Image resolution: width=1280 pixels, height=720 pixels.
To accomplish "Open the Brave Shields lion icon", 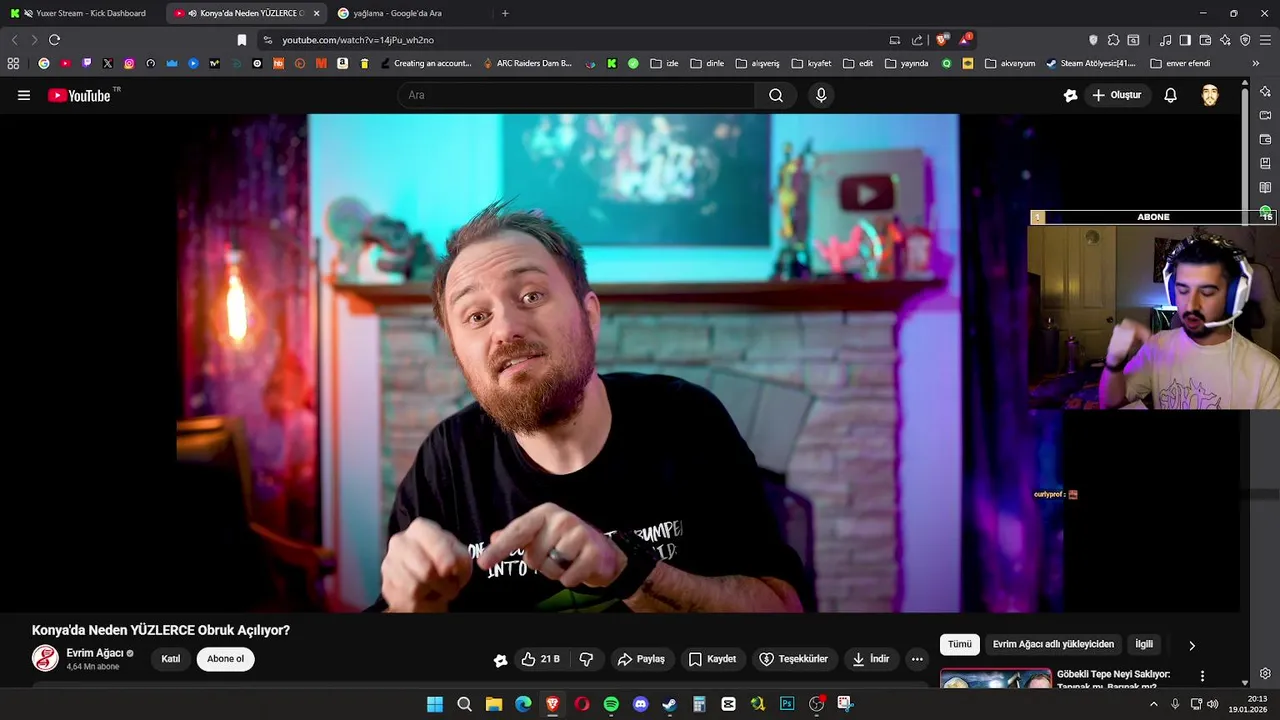I will 942,40.
